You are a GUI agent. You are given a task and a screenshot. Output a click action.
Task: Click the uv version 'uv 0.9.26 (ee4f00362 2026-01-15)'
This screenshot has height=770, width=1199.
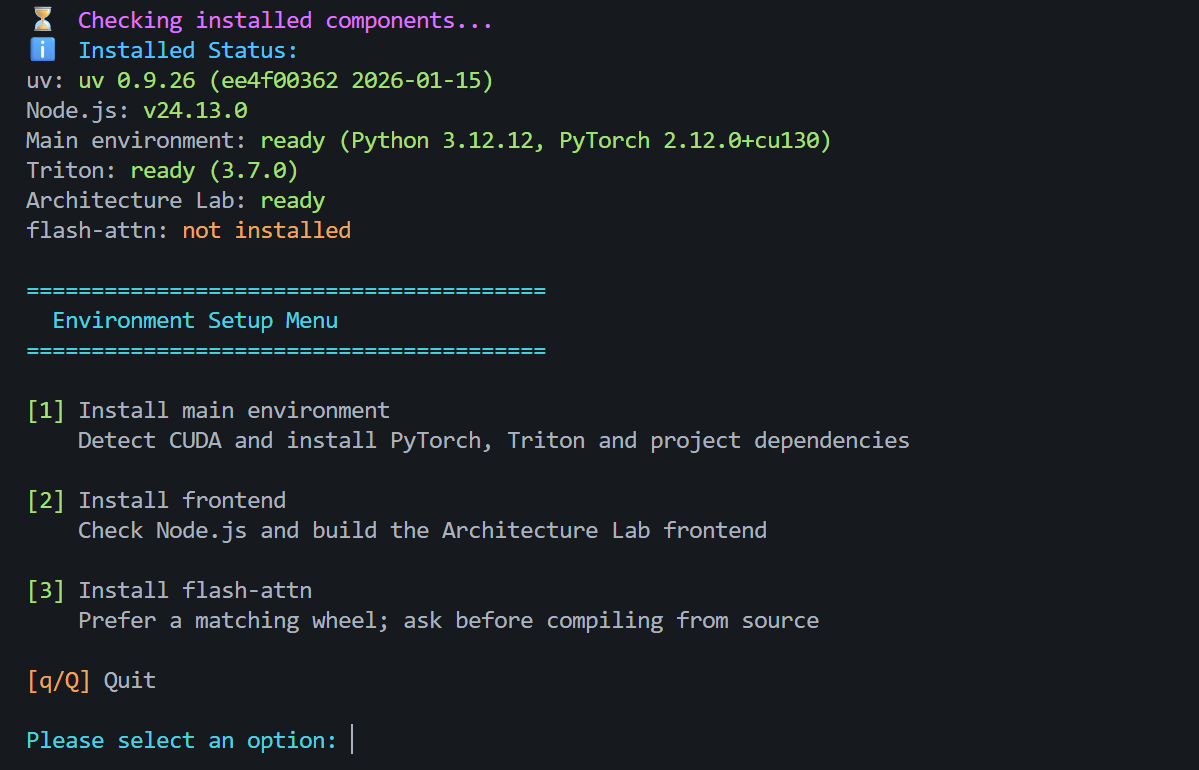(286, 80)
